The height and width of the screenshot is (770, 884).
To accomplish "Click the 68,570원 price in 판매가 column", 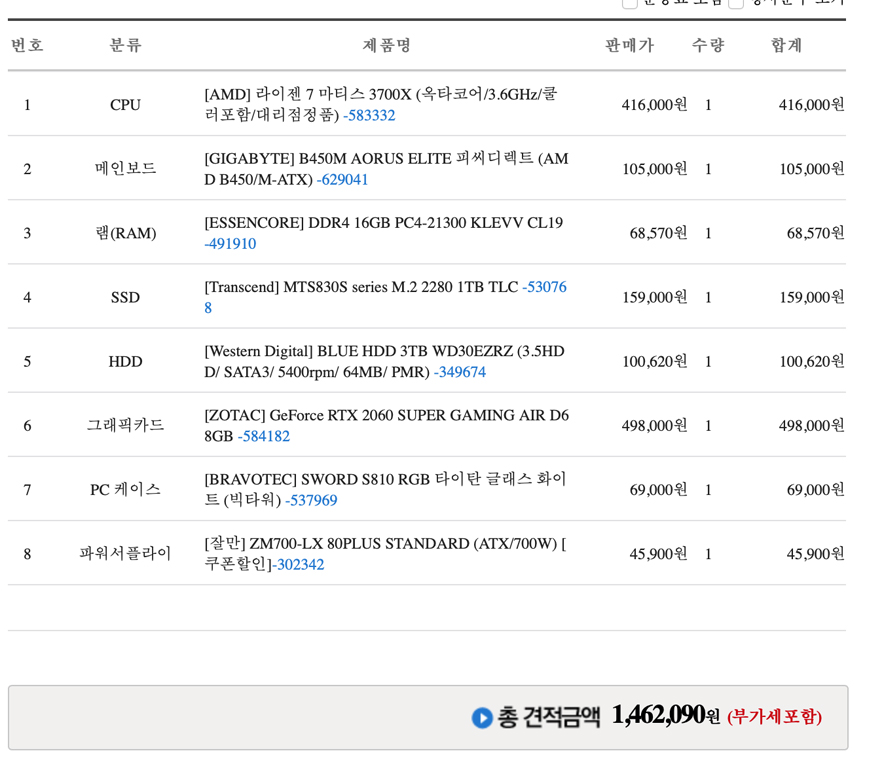I will [658, 233].
